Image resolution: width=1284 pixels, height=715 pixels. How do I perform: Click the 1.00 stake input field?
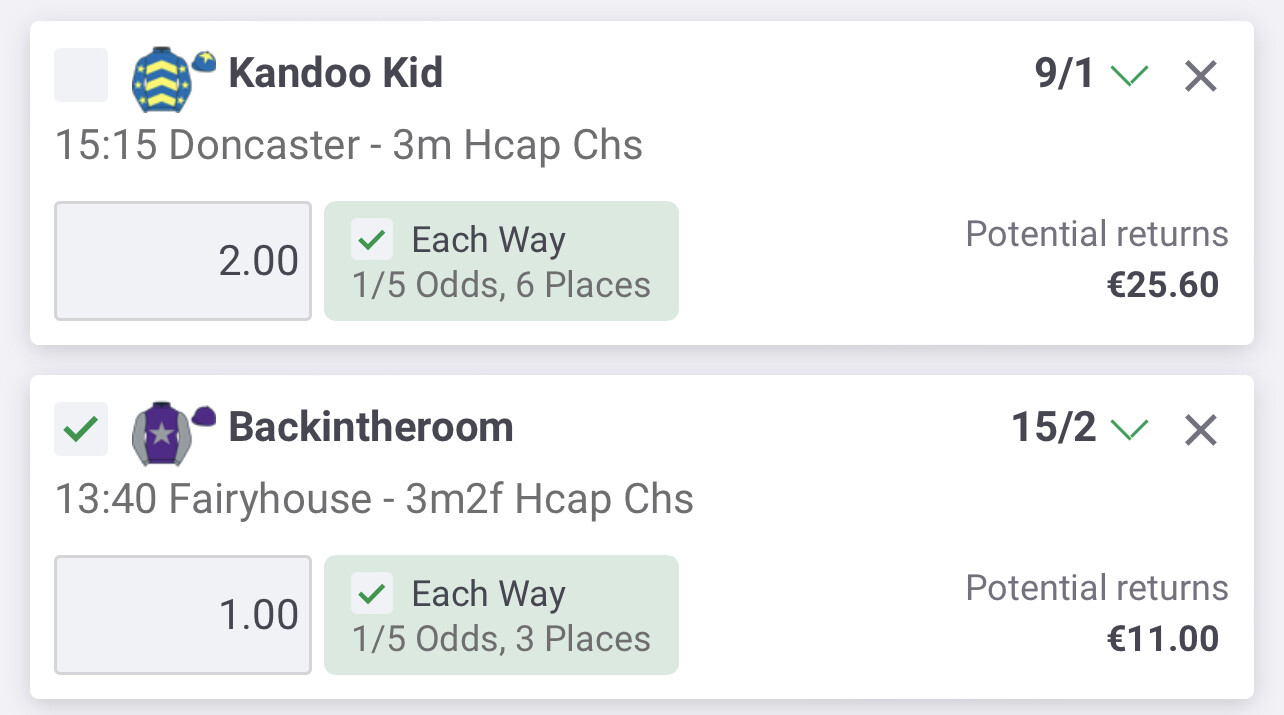[x=183, y=615]
